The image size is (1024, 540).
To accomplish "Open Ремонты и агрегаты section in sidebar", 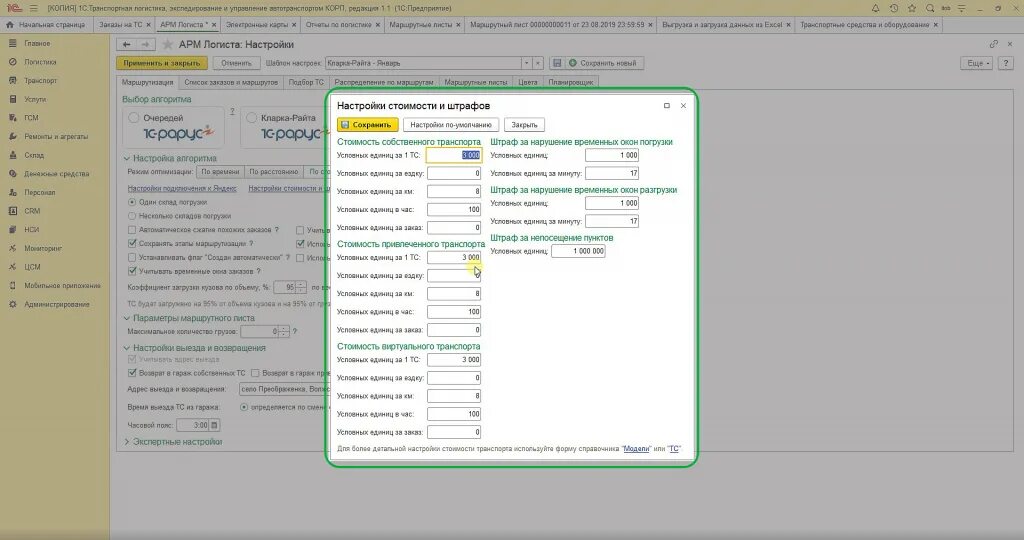I will (56, 136).
